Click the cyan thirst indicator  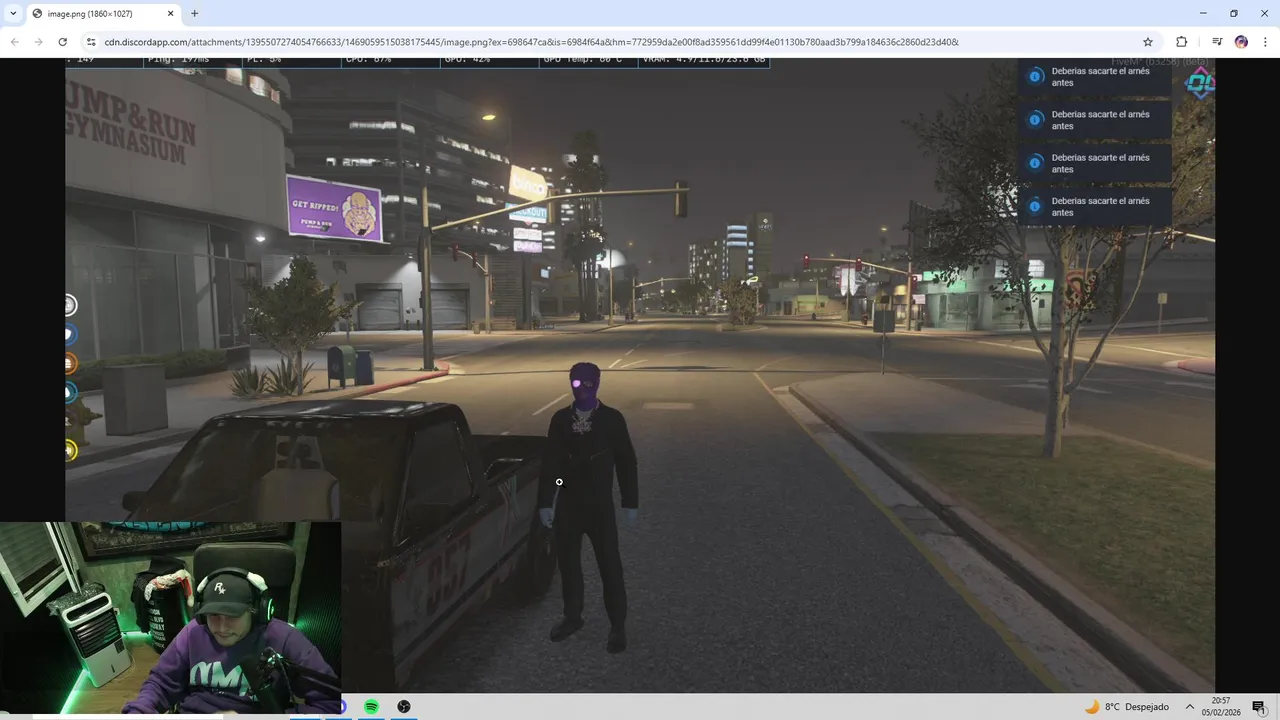(x=70, y=392)
